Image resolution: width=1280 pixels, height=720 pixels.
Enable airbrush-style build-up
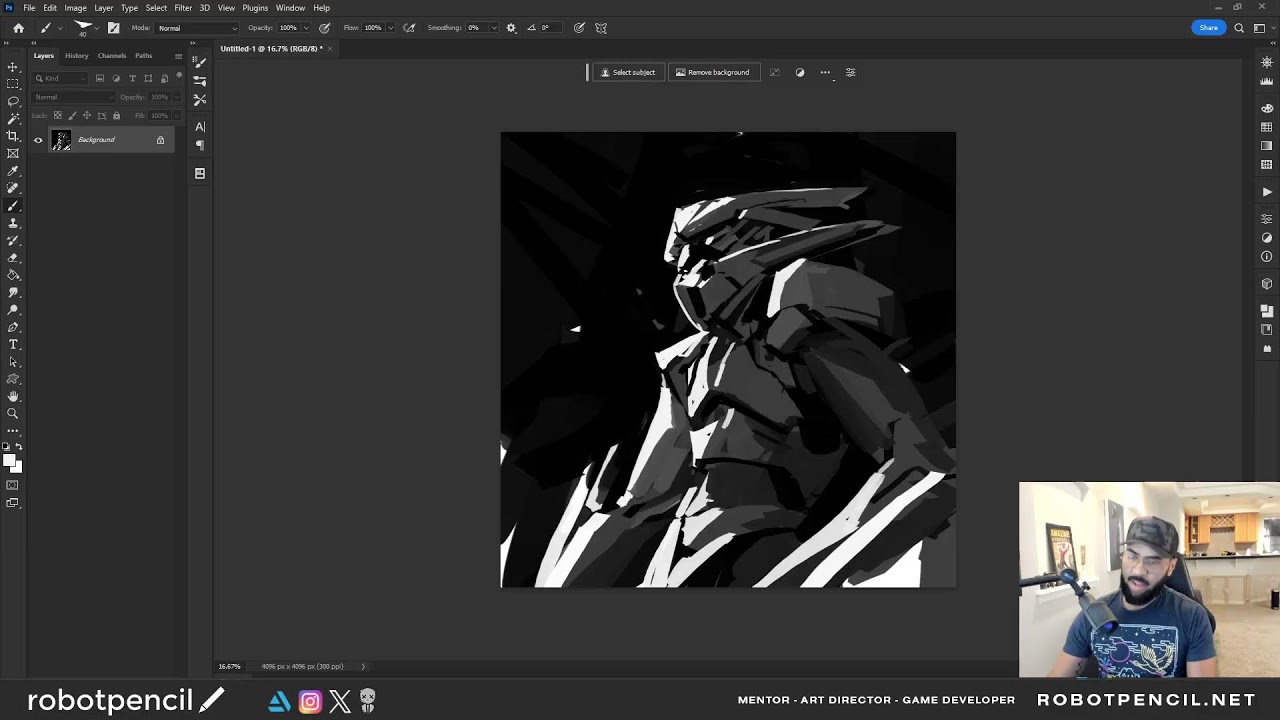coord(409,28)
